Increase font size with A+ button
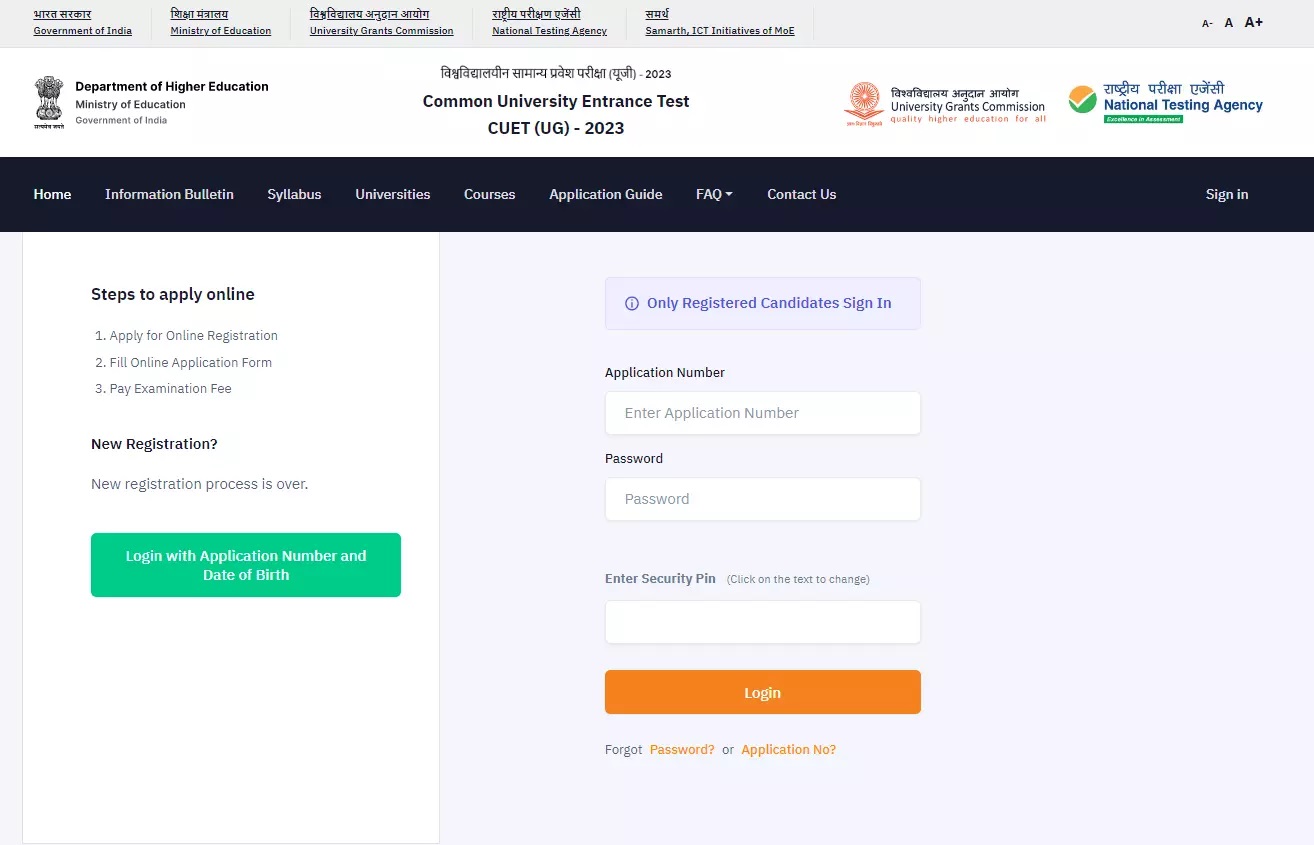This screenshot has width=1314, height=845. click(x=1254, y=22)
